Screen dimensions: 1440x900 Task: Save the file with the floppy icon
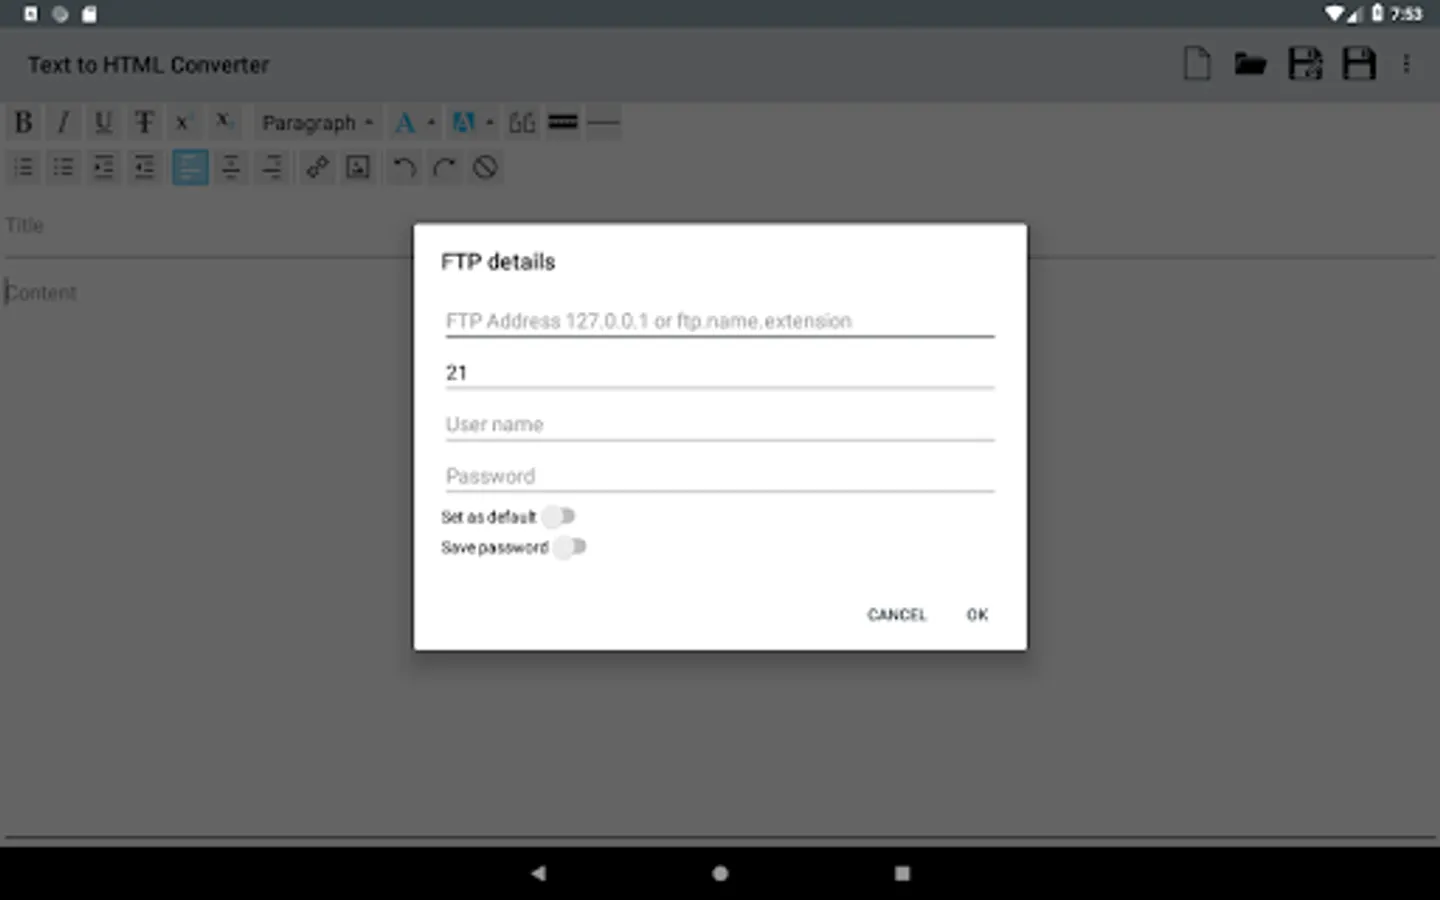[x=1359, y=64]
